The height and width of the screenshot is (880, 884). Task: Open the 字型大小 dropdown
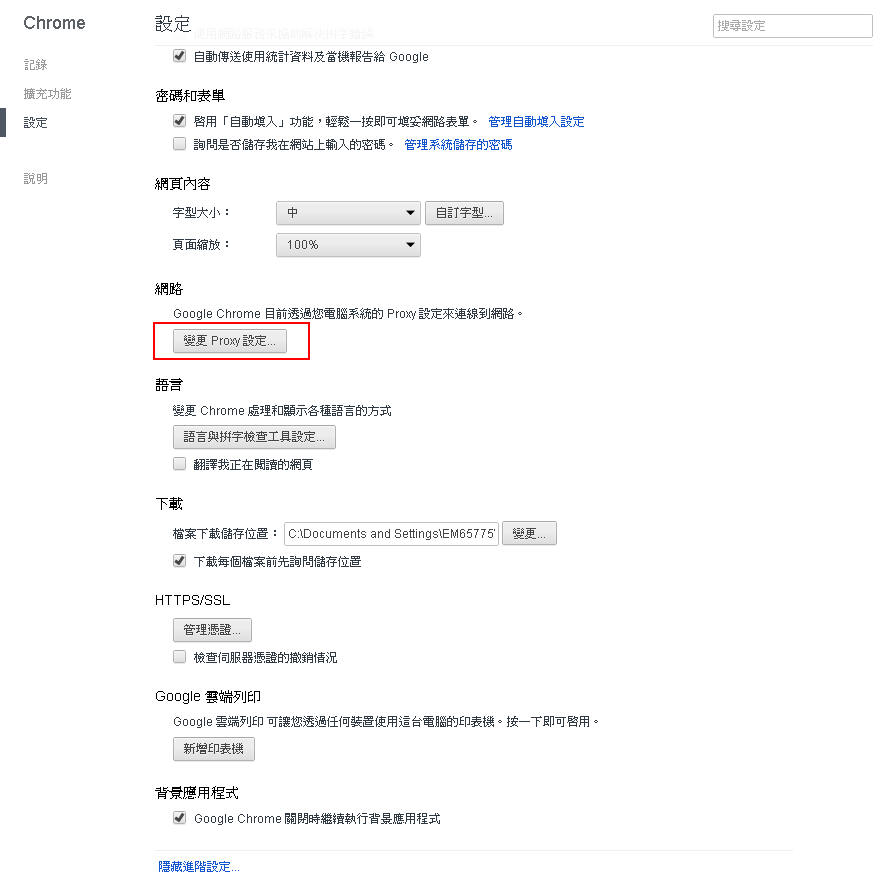pyautogui.click(x=348, y=213)
